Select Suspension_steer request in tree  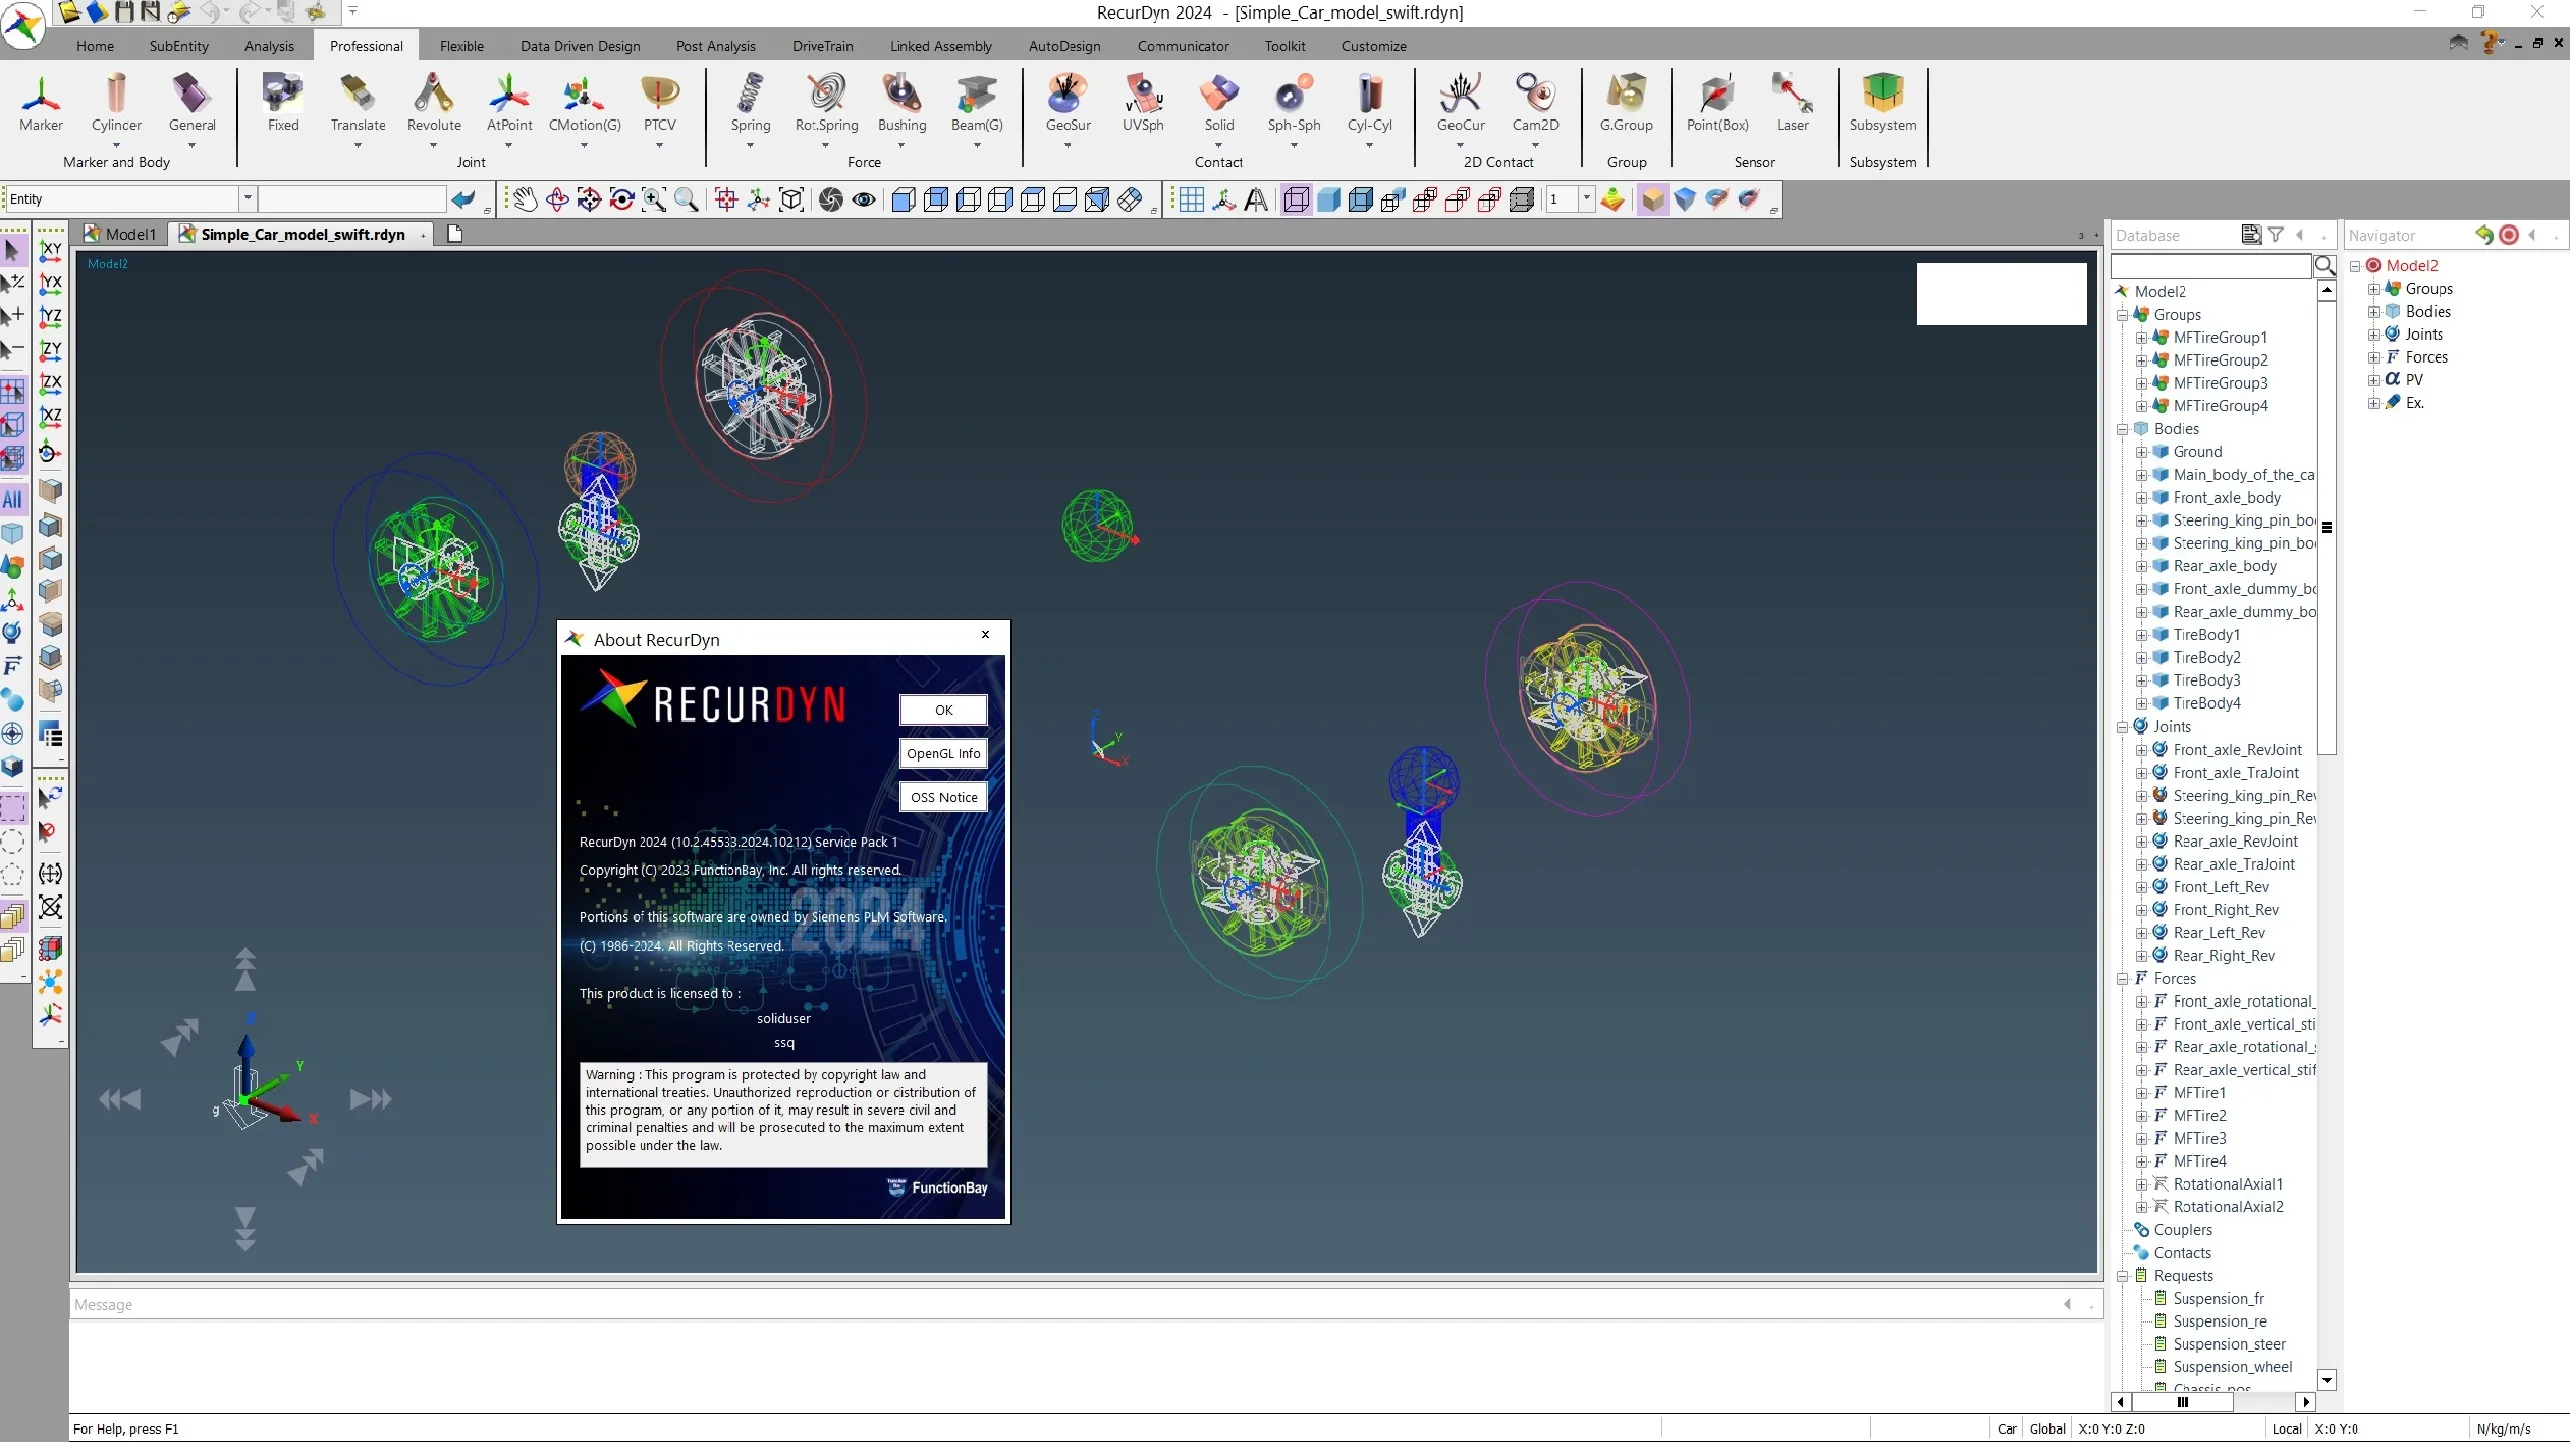(x=2229, y=1345)
